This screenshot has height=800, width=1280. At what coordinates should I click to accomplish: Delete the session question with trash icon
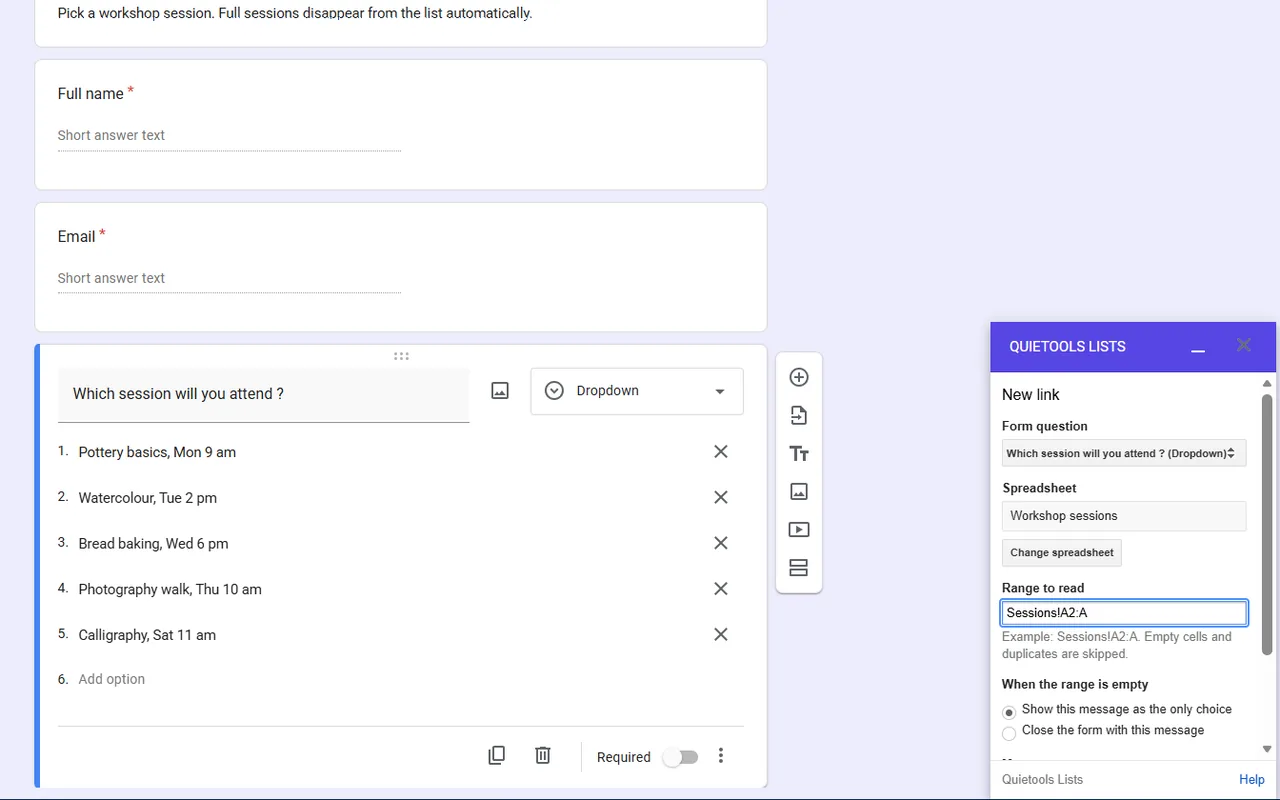542,756
